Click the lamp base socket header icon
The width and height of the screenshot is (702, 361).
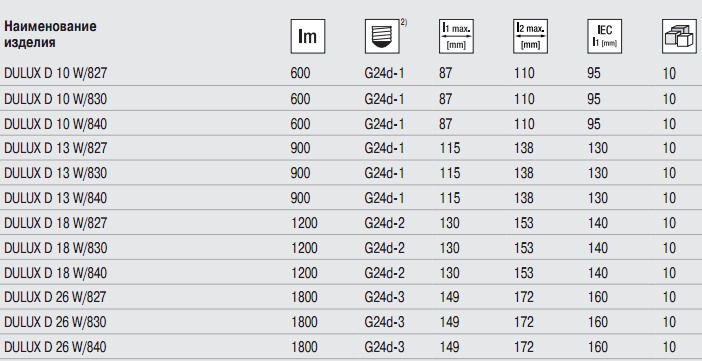coord(382,36)
